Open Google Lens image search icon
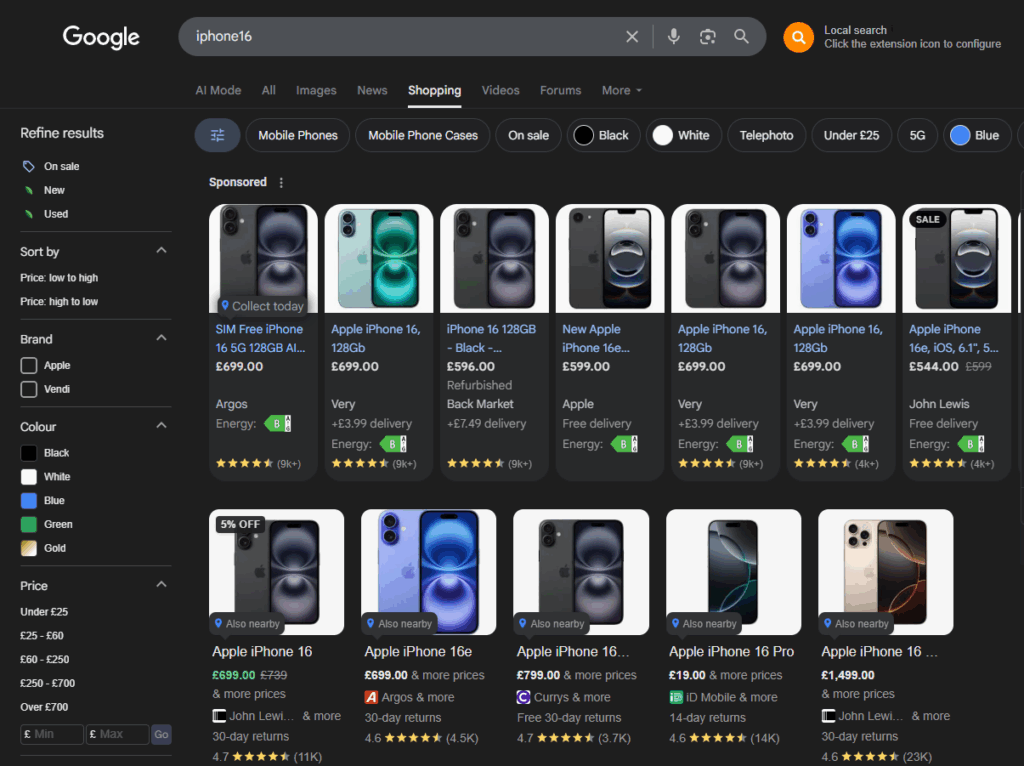The height and width of the screenshot is (766, 1024). pyautogui.click(x=707, y=37)
